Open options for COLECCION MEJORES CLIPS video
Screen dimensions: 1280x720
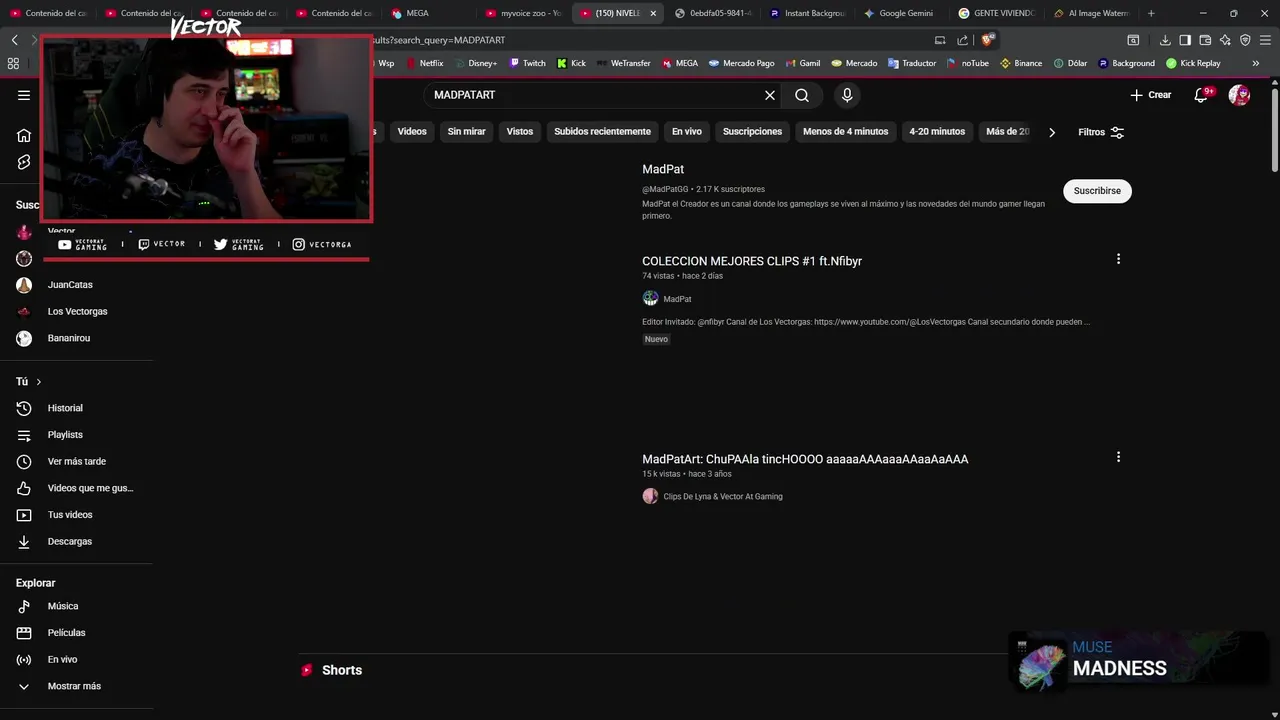point(1118,259)
